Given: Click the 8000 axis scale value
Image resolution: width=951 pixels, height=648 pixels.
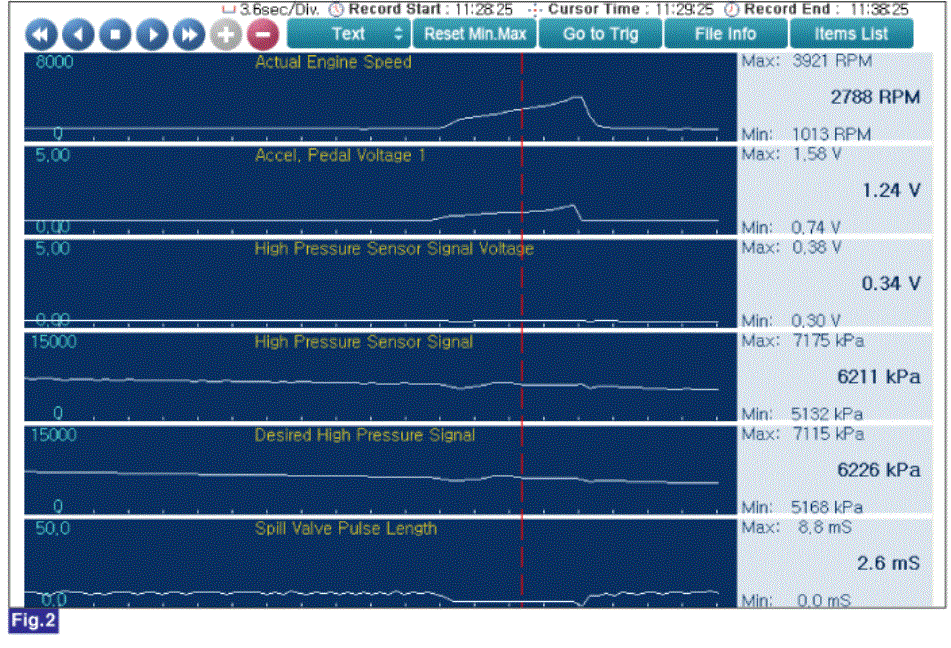Looking at the screenshot, I should [x=55, y=62].
